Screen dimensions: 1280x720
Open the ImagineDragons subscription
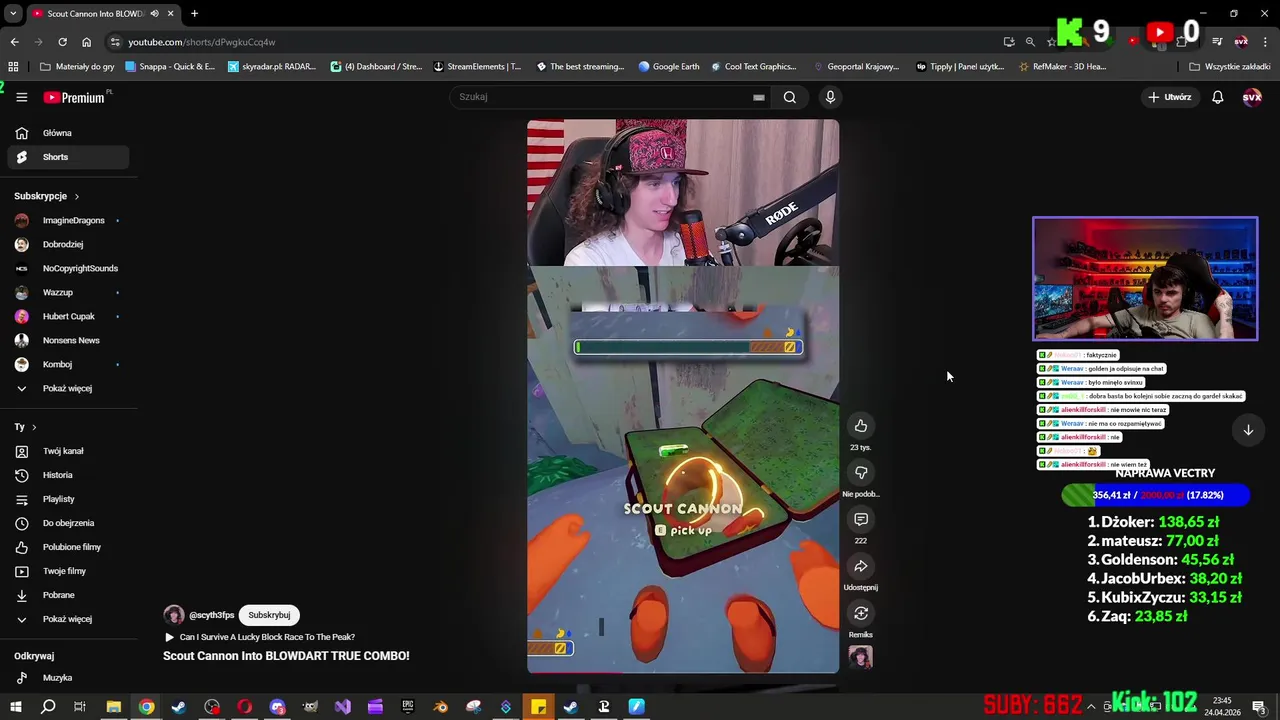pos(68,220)
